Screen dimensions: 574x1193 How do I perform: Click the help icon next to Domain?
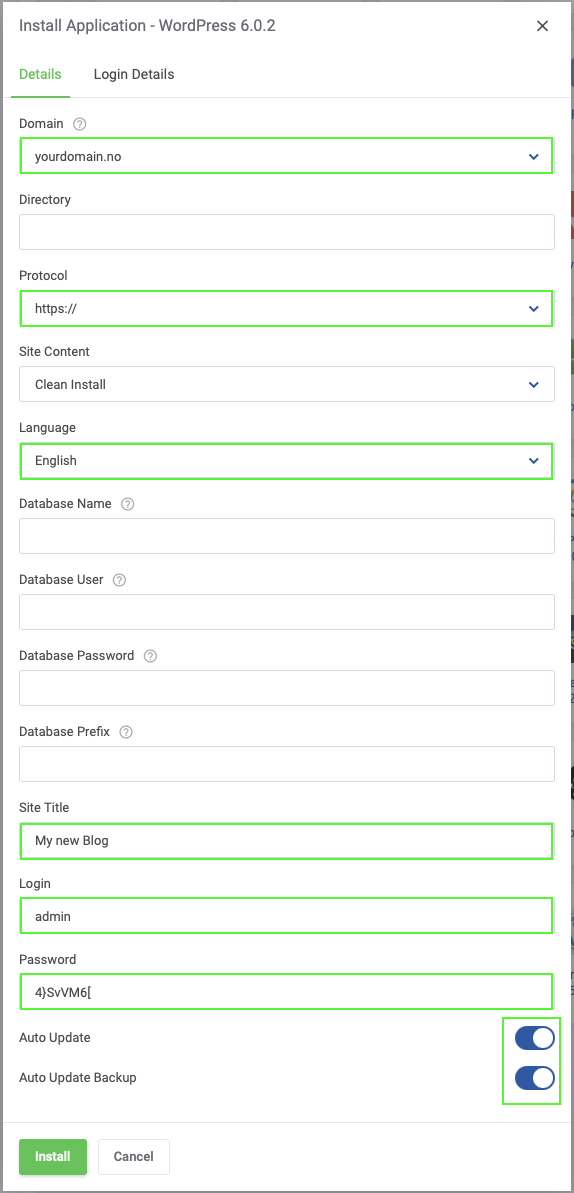(x=80, y=123)
